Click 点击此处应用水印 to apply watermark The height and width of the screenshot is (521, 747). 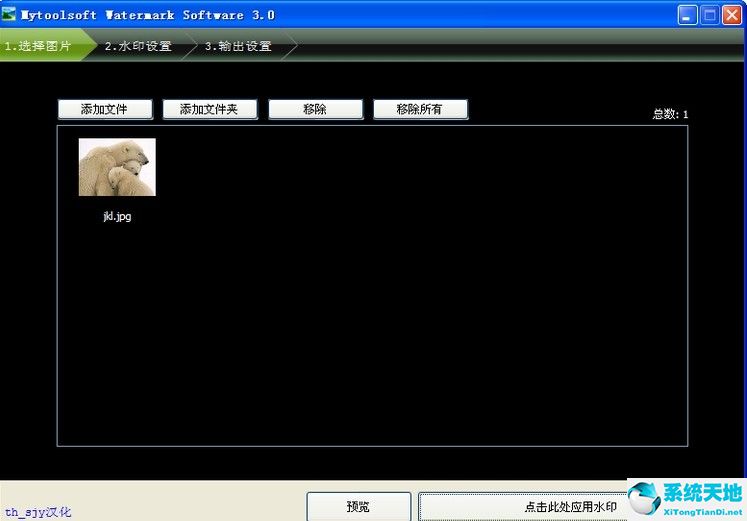click(520, 507)
